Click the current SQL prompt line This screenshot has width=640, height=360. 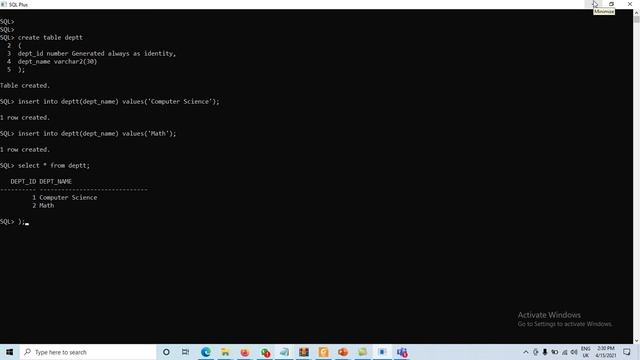[x=14, y=222]
